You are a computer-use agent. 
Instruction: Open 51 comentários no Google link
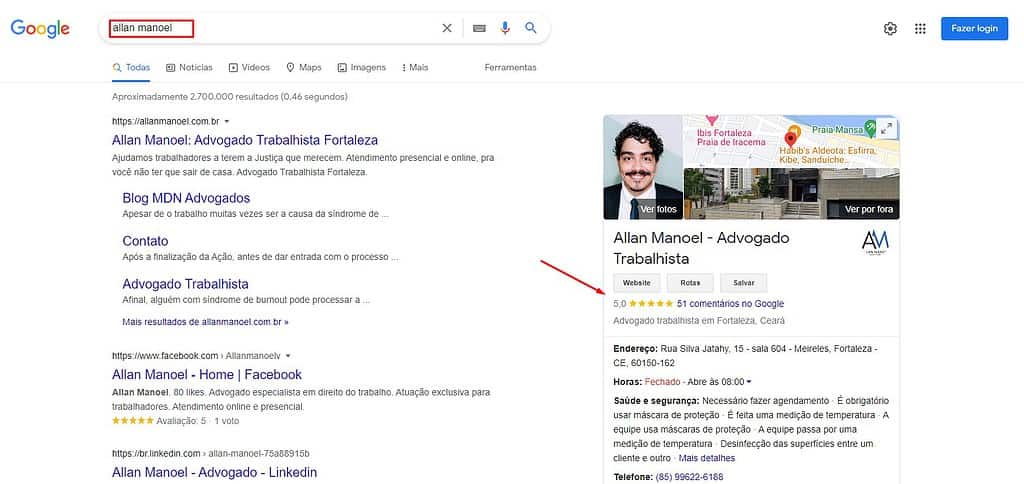click(x=731, y=304)
